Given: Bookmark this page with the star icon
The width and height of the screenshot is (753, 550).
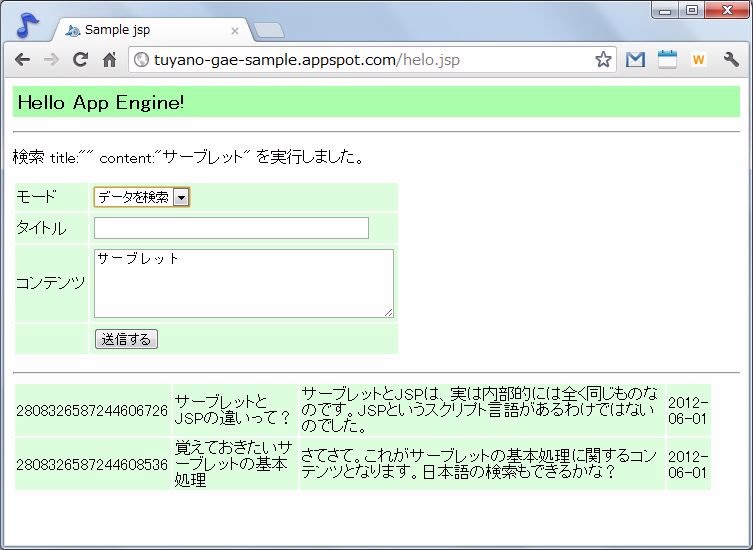Looking at the screenshot, I should [603, 60].
